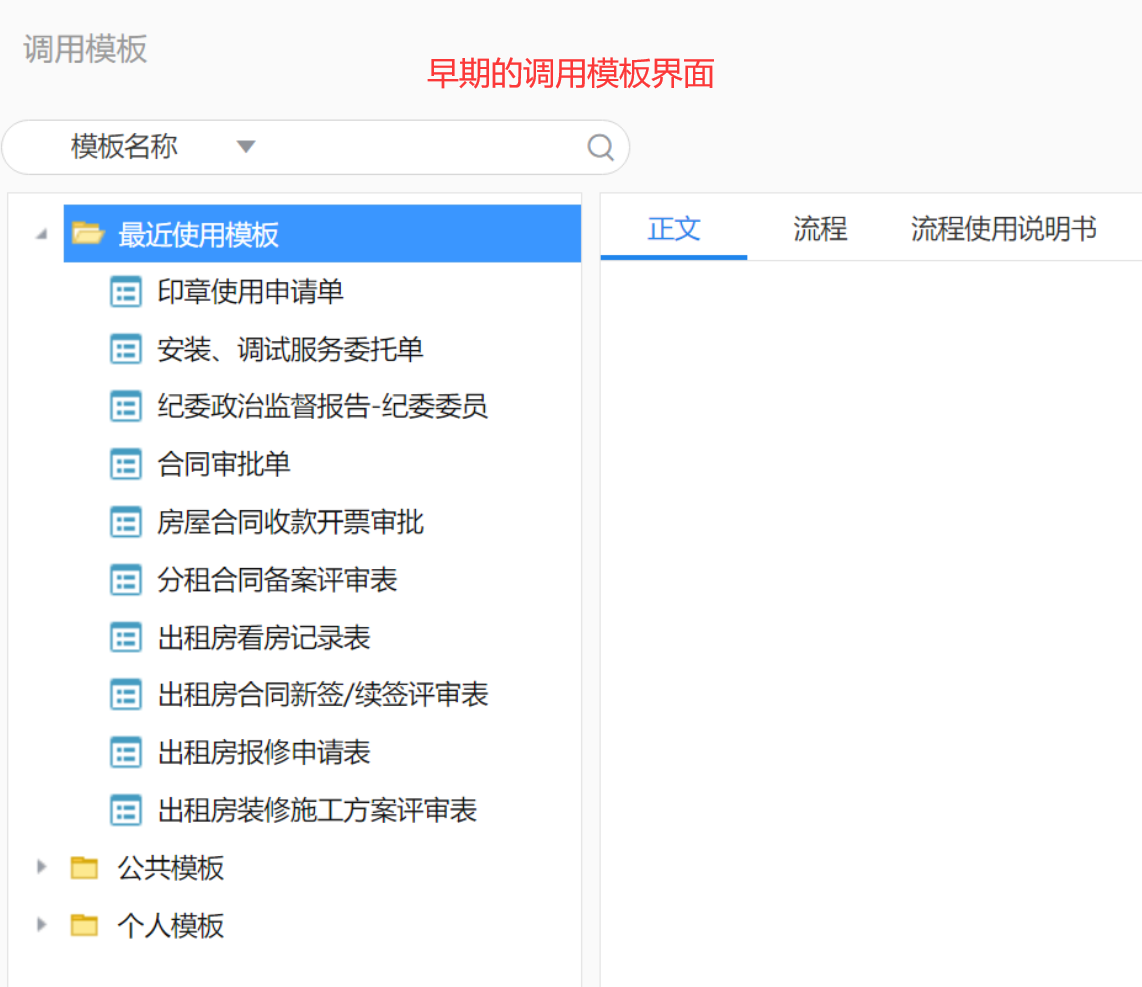Select the 出租房报修申请表 template
Image resolution: width=1142 pixels, height=987 pixels.
click(x=264, y=752)
